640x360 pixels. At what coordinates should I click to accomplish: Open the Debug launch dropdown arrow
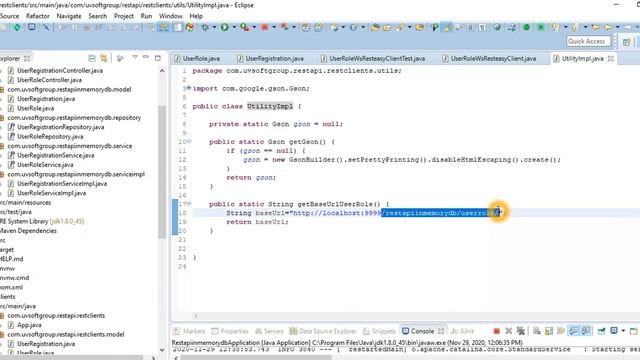(214, 27)
